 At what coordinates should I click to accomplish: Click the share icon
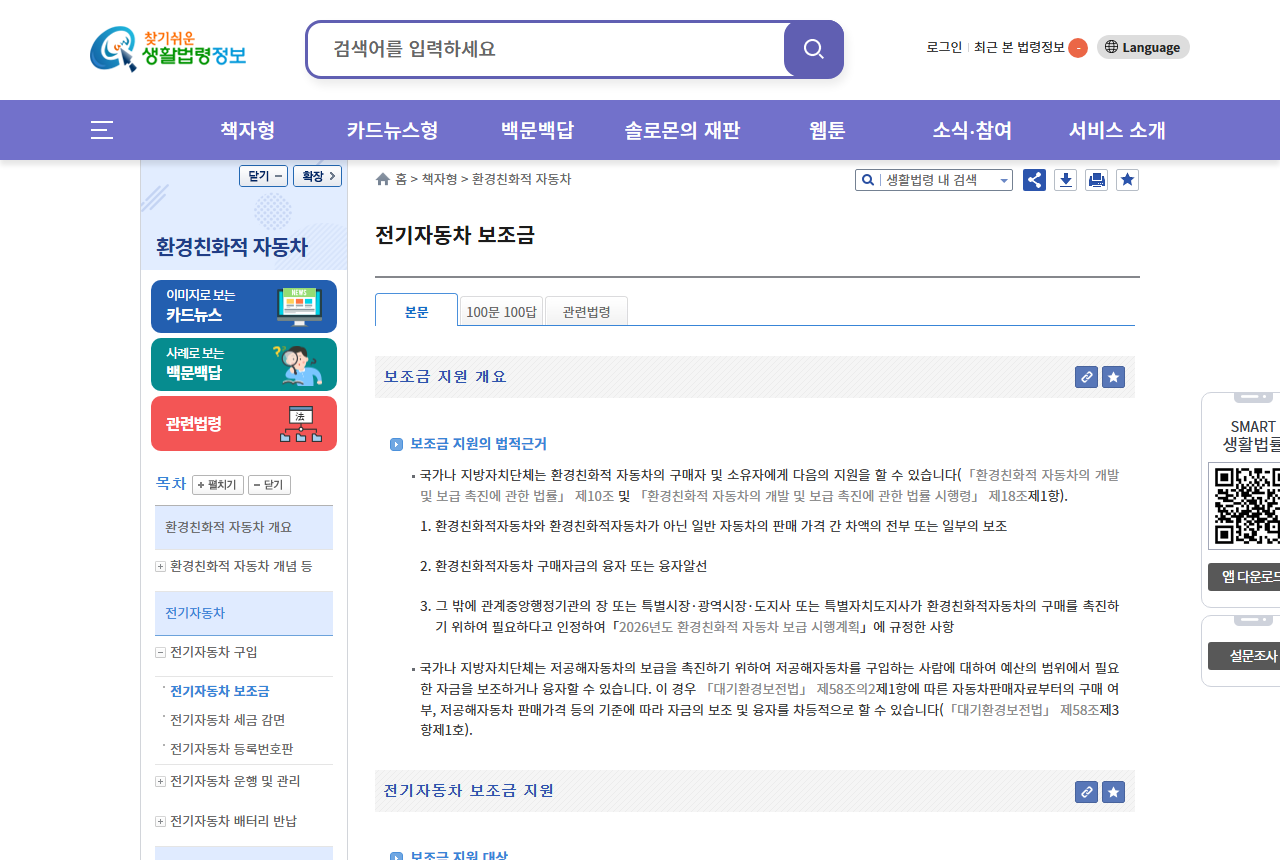point(1035,180)
